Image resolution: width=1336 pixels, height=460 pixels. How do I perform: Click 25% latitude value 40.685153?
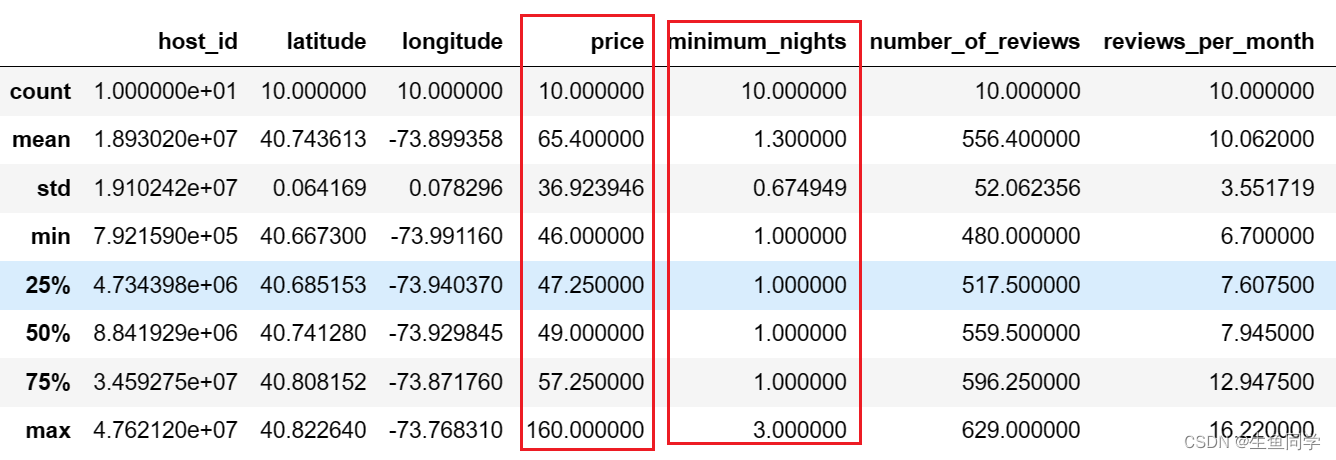pyautogui.click(x=314, y=285)
